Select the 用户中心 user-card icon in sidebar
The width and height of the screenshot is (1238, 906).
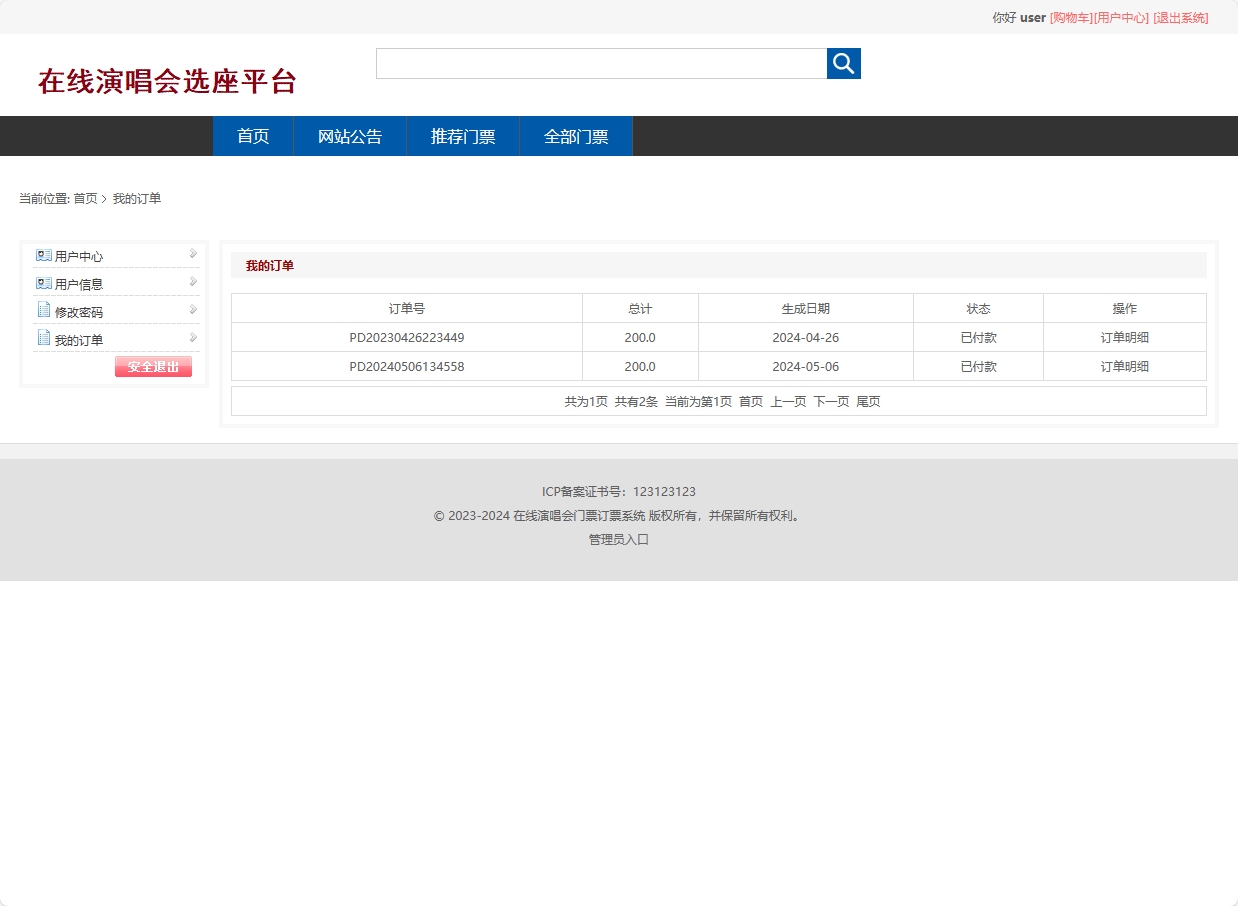[43, 255]
